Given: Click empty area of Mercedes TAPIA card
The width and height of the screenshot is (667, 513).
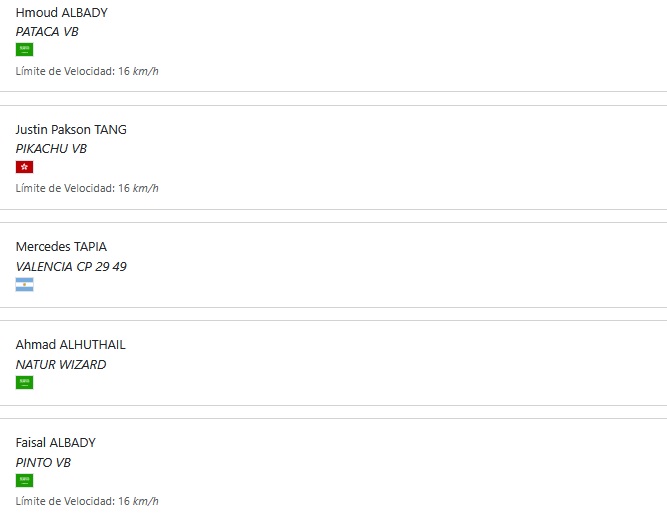Looking at the screenshot, I should (x=383, y=265).
